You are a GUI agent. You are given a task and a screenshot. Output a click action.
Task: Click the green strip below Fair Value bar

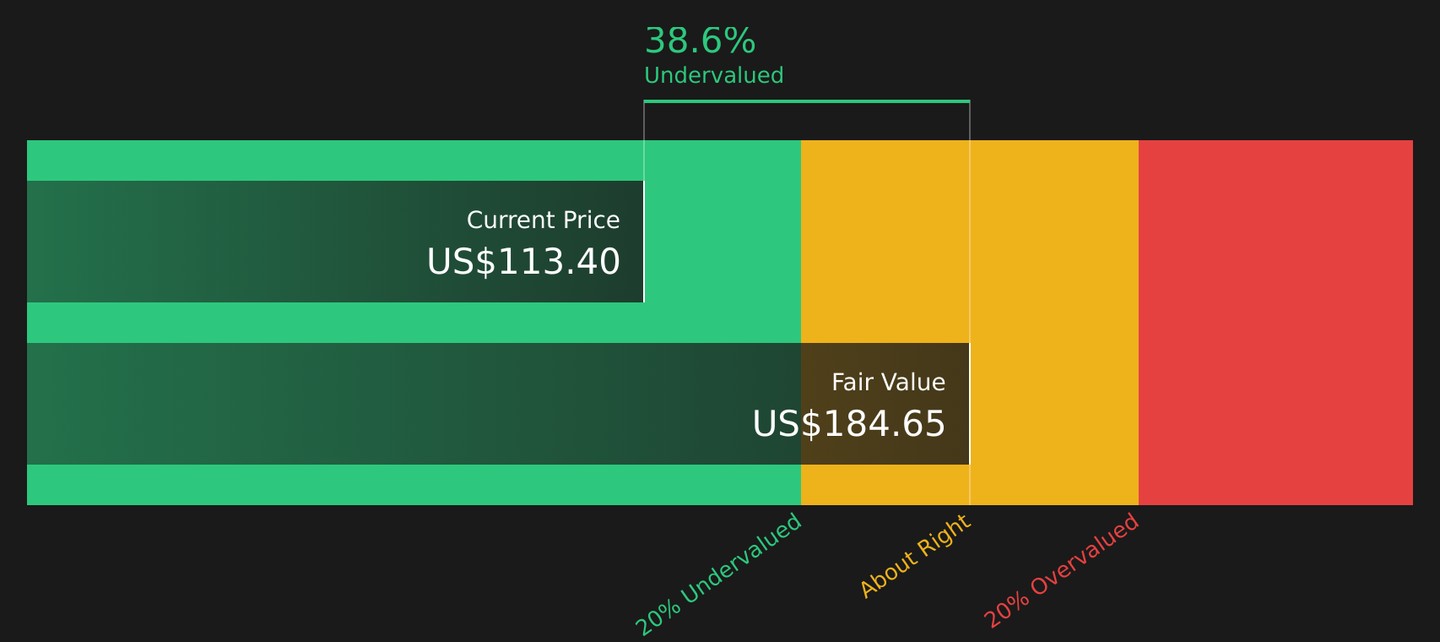[x=414, y=485]
